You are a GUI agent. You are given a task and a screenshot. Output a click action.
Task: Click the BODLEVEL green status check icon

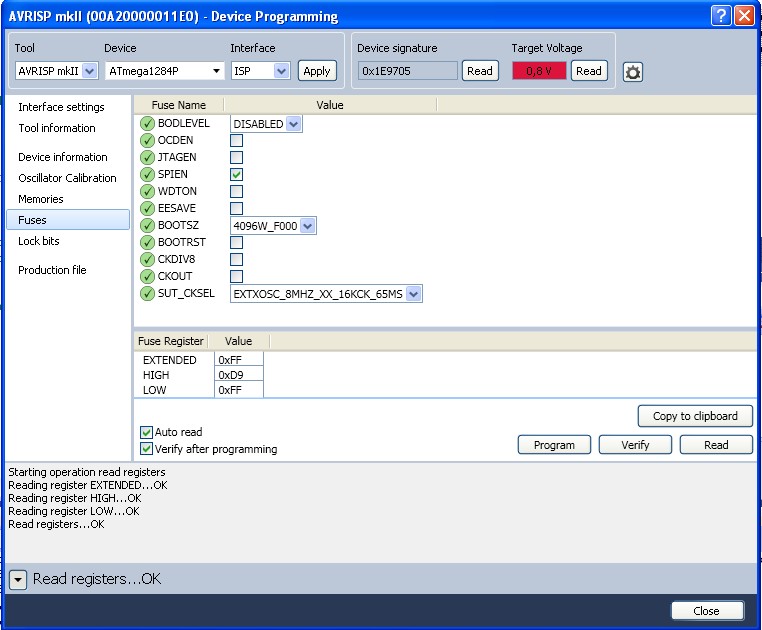[x=147, y=123]
